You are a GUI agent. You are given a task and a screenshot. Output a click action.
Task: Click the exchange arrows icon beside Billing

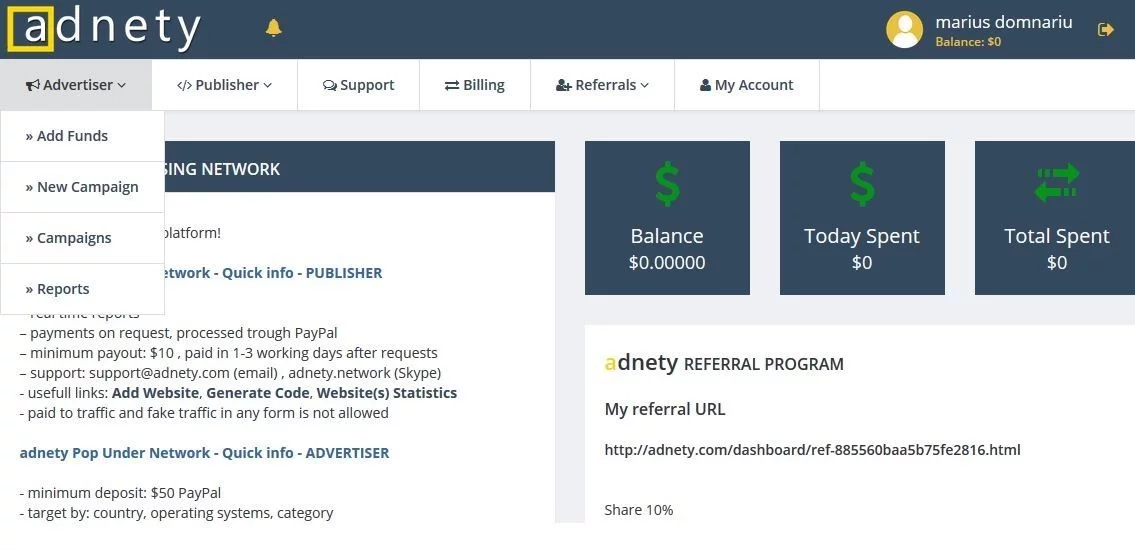(x=452, y=85)
